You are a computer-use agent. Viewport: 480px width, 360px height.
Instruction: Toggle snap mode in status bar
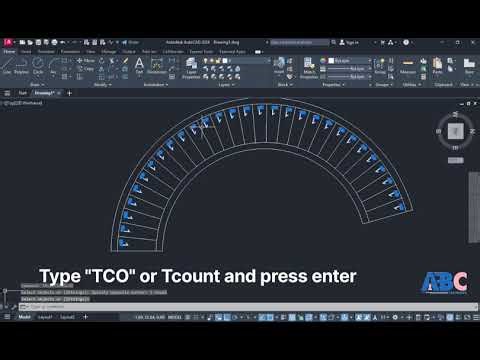(196, 317)
